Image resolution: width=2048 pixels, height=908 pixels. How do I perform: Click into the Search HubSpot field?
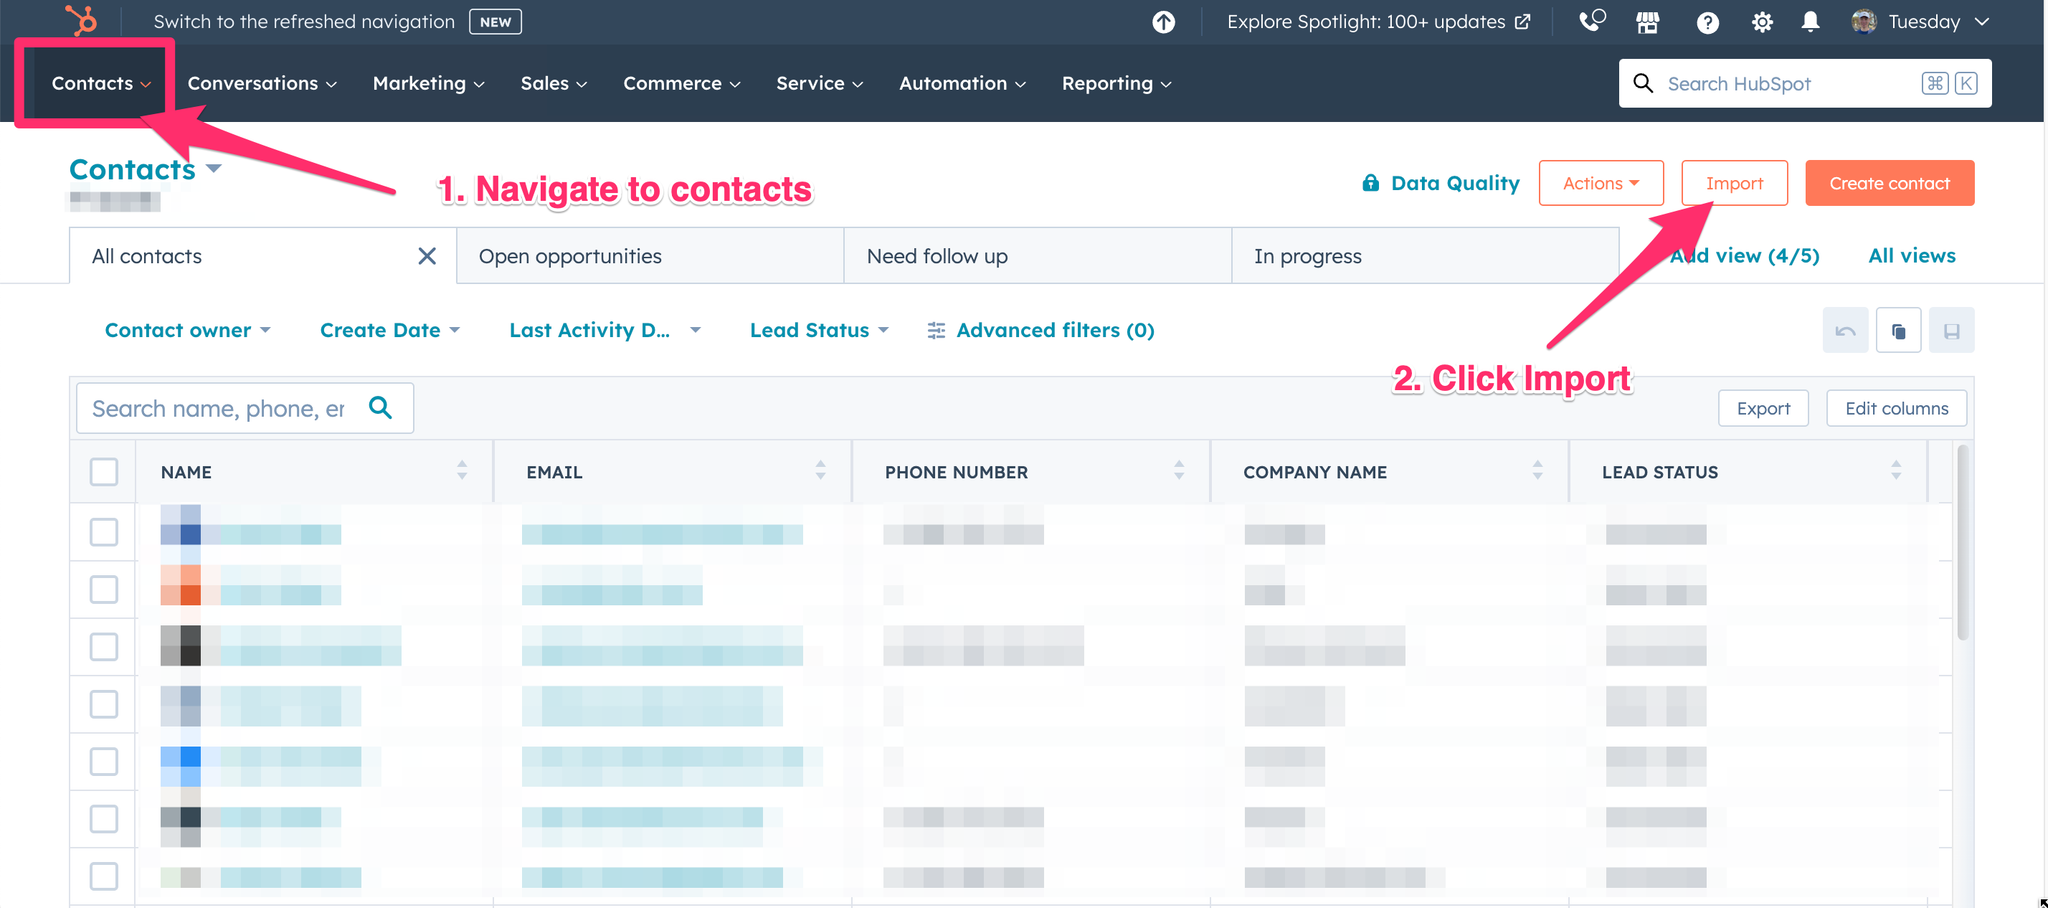pos(1805,83)
